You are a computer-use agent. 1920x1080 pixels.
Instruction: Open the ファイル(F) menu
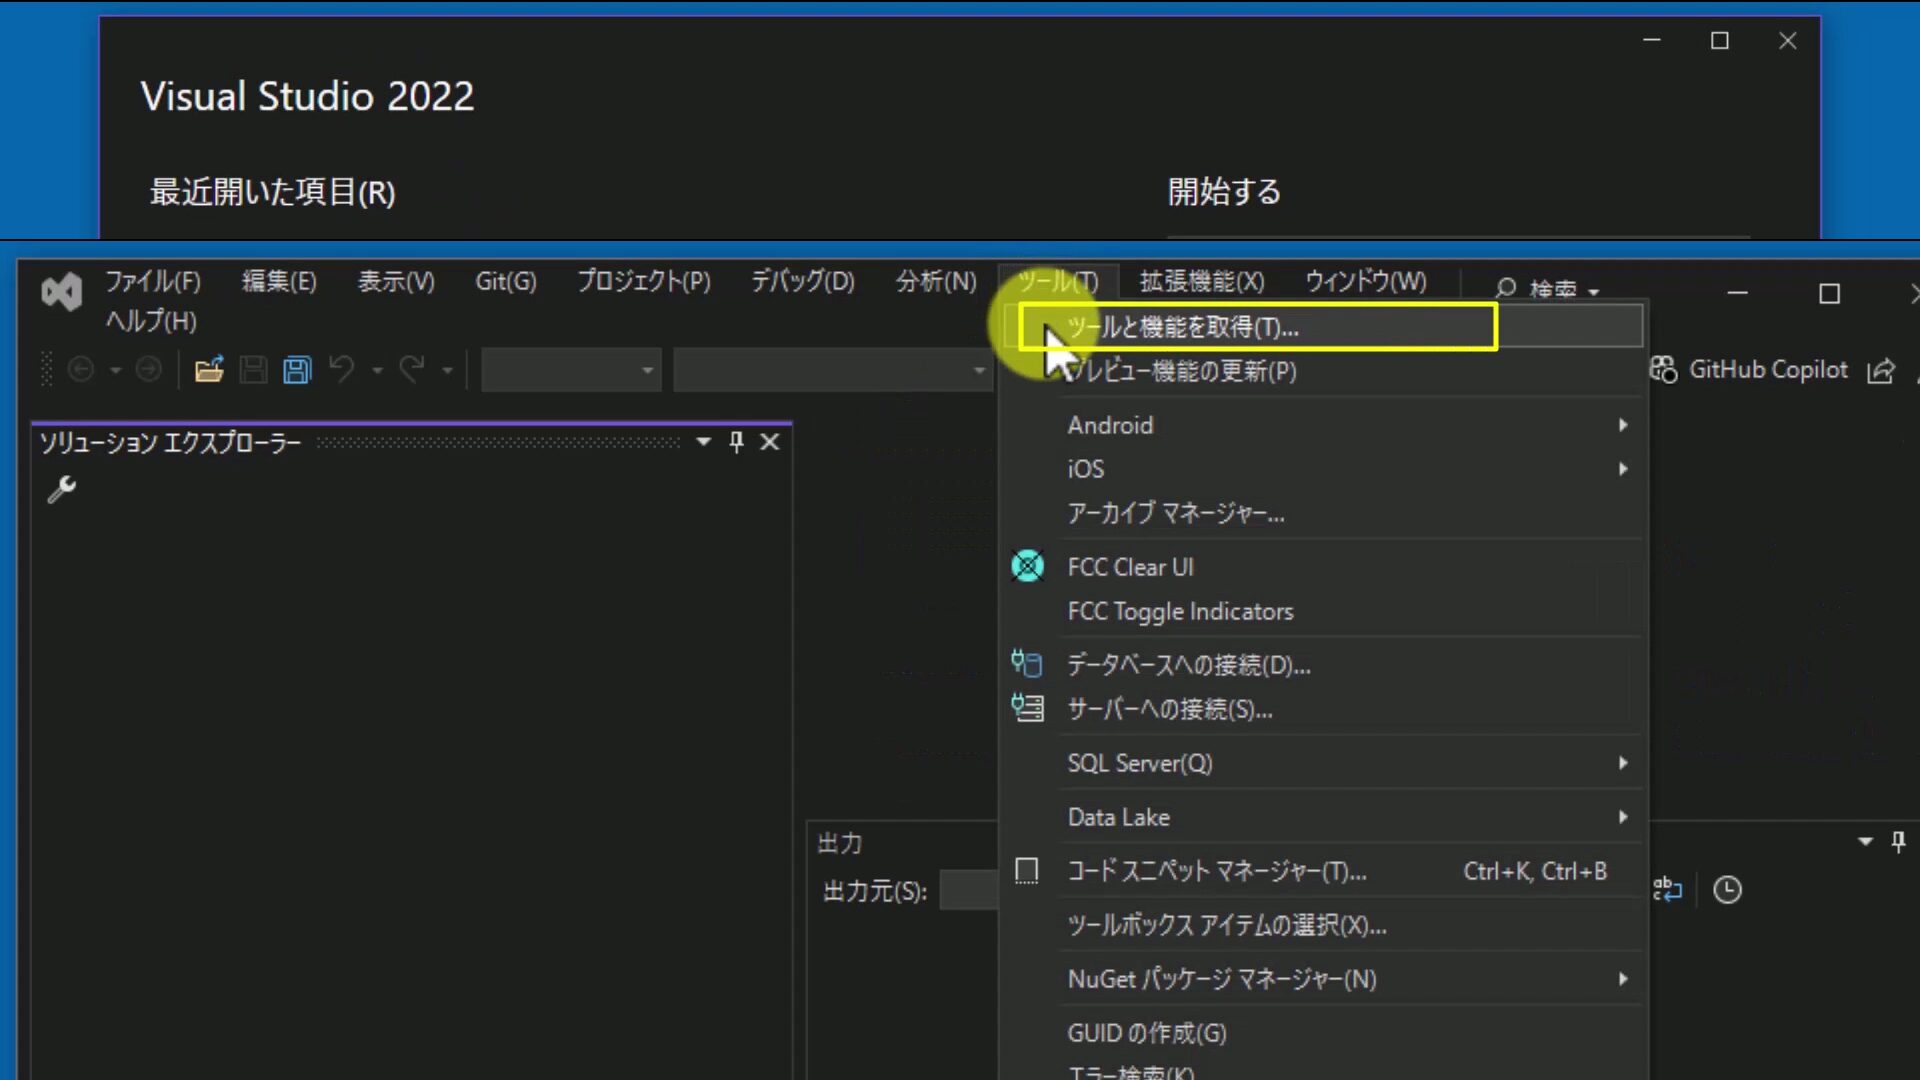tap(153, 282)
